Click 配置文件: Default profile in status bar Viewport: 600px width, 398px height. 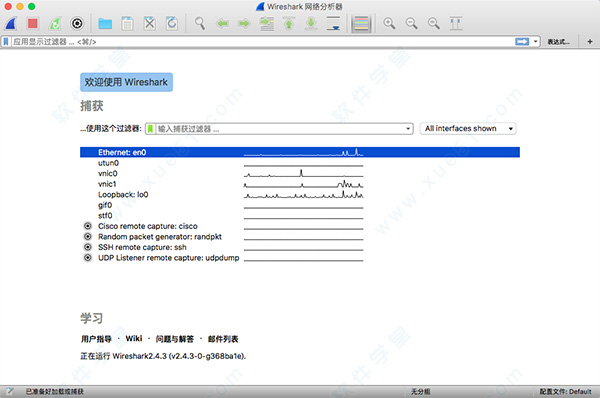(566, 391)
